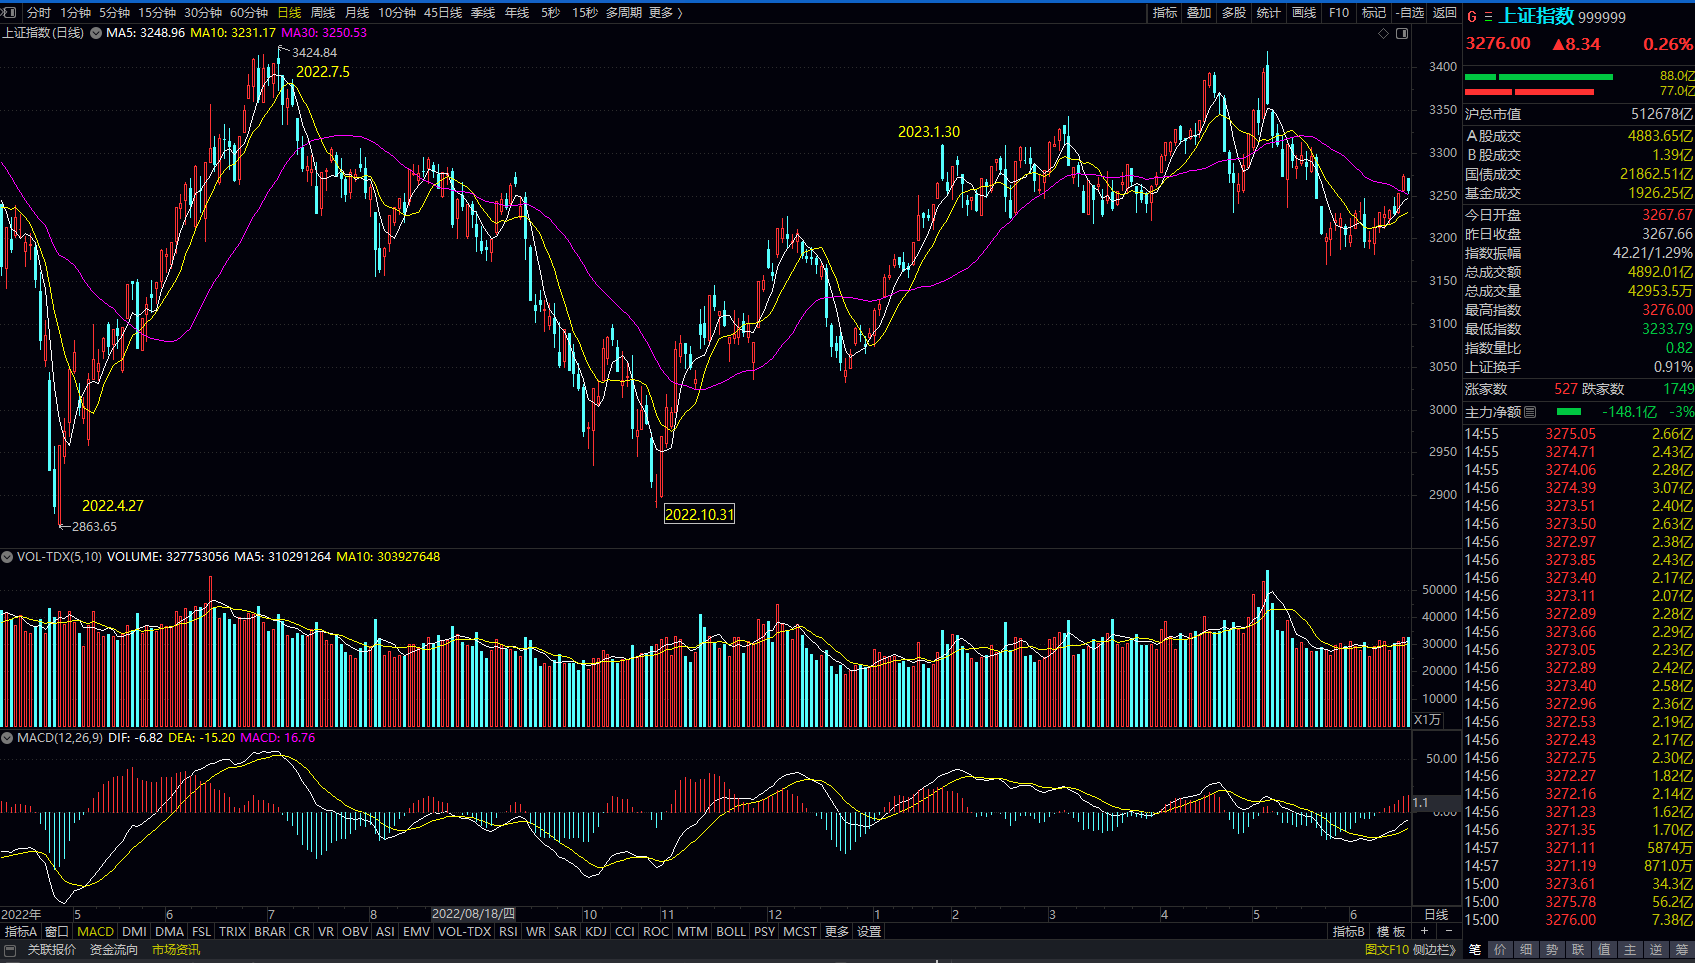The height and width of the screenshot is (963, 1695).
Task: Open the 标记 mark tool
Action: click(1374, 13)
